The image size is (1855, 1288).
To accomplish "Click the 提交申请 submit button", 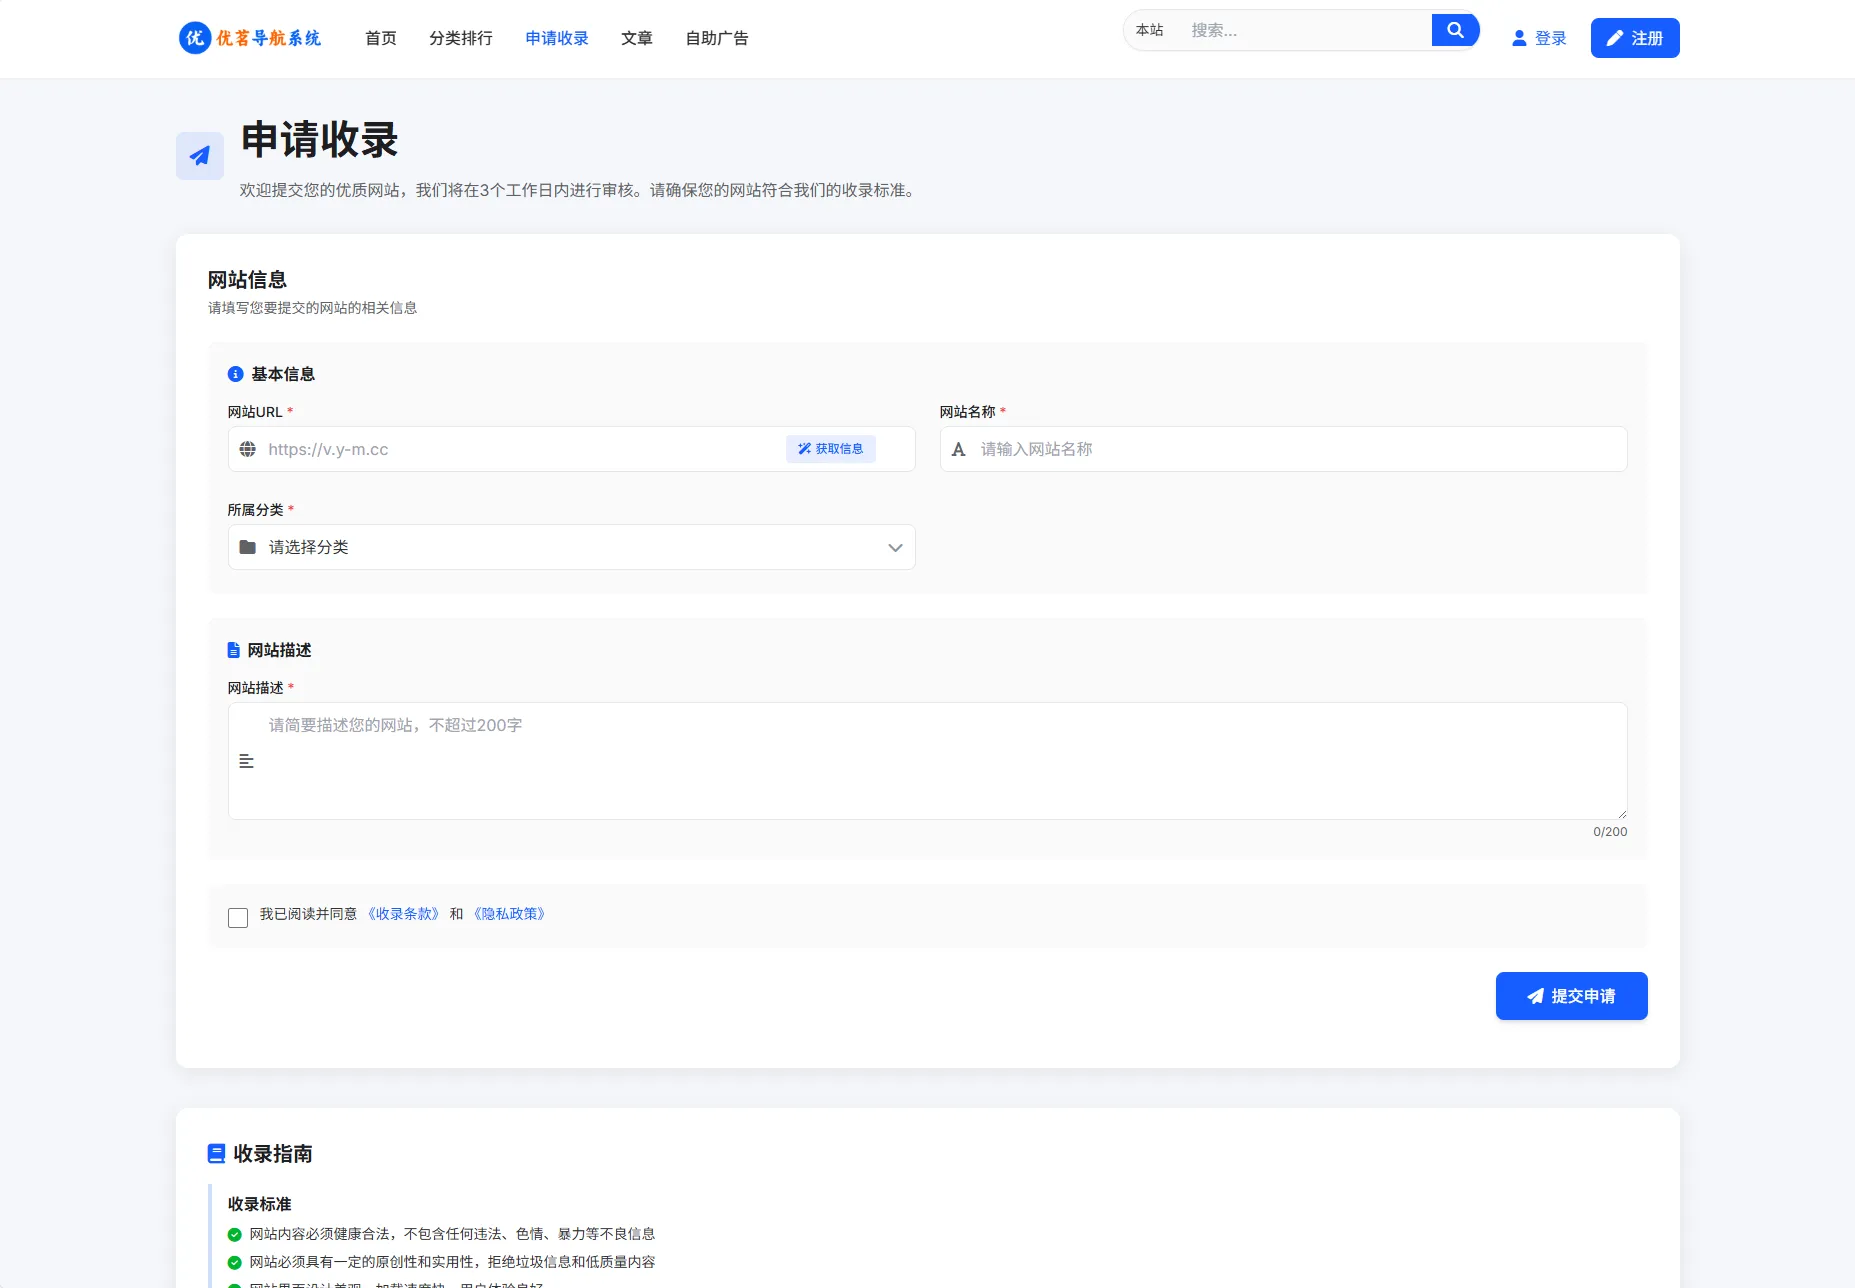I will (x=1570, y=996).
